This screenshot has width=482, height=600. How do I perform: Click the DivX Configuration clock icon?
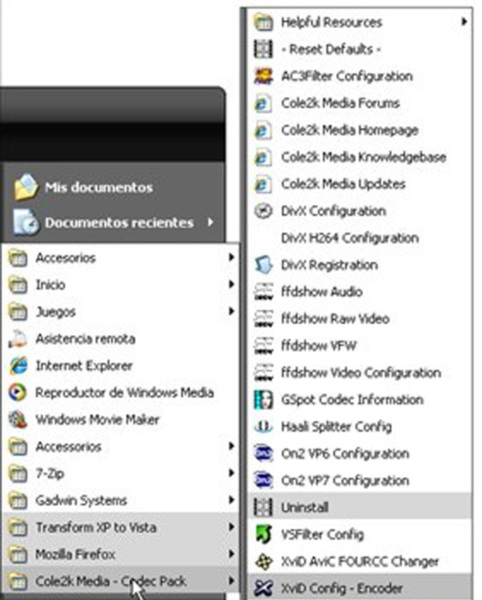pos(264,211)
